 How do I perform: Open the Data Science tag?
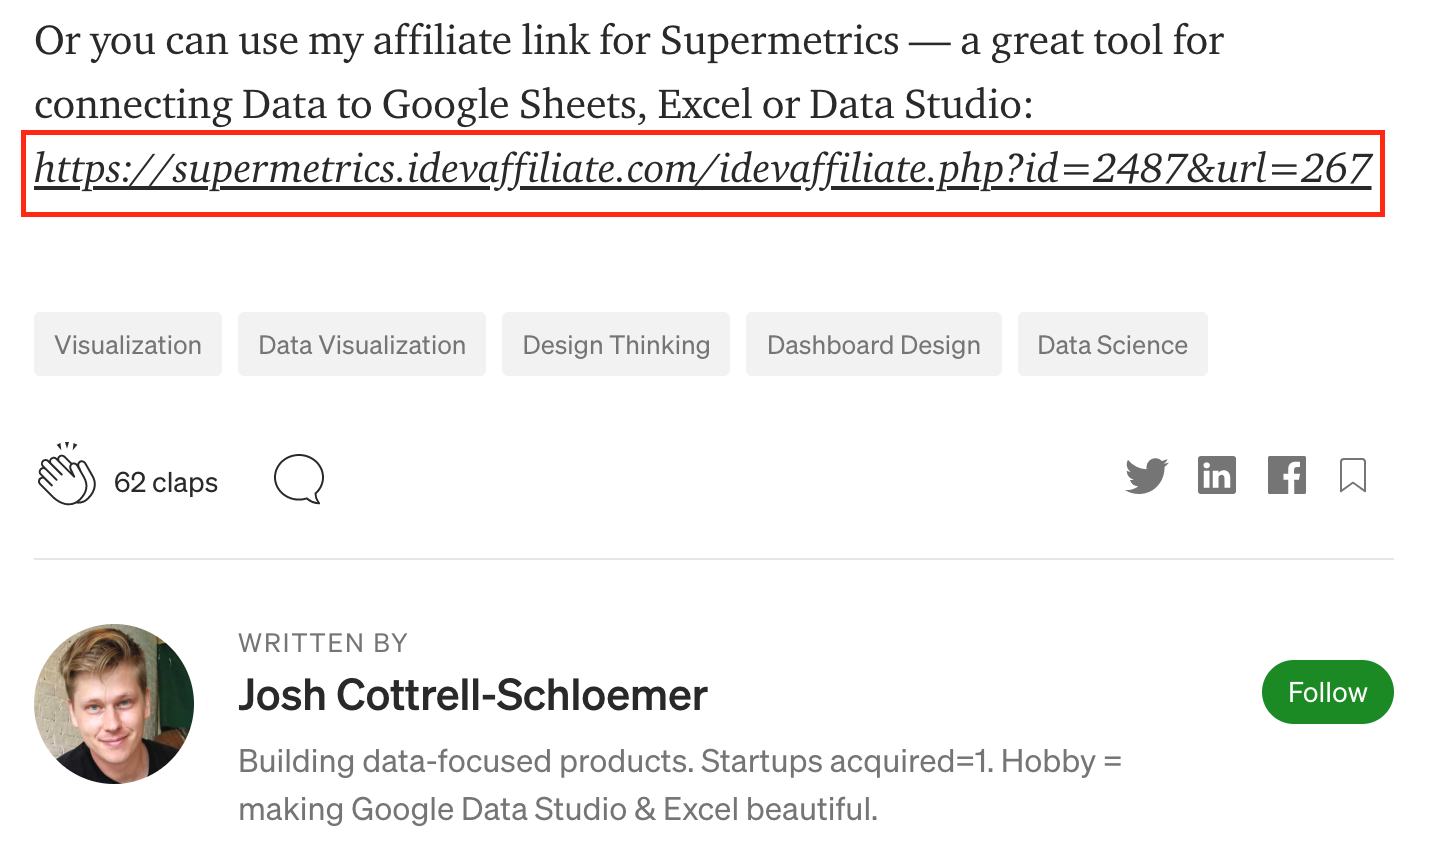(1112, 345)
